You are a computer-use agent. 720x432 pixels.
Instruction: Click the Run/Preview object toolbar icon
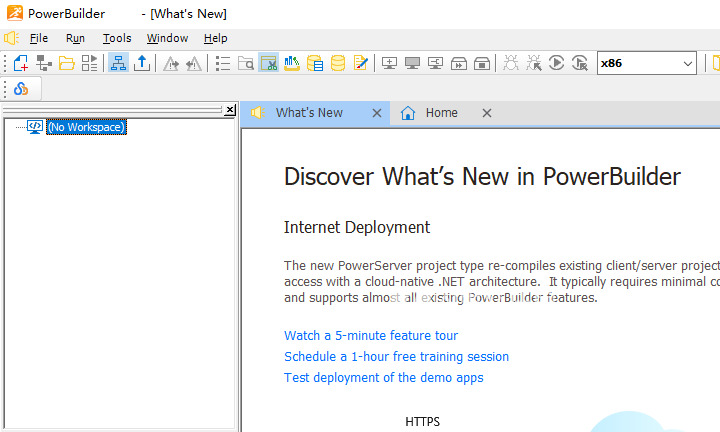(90, 63)
